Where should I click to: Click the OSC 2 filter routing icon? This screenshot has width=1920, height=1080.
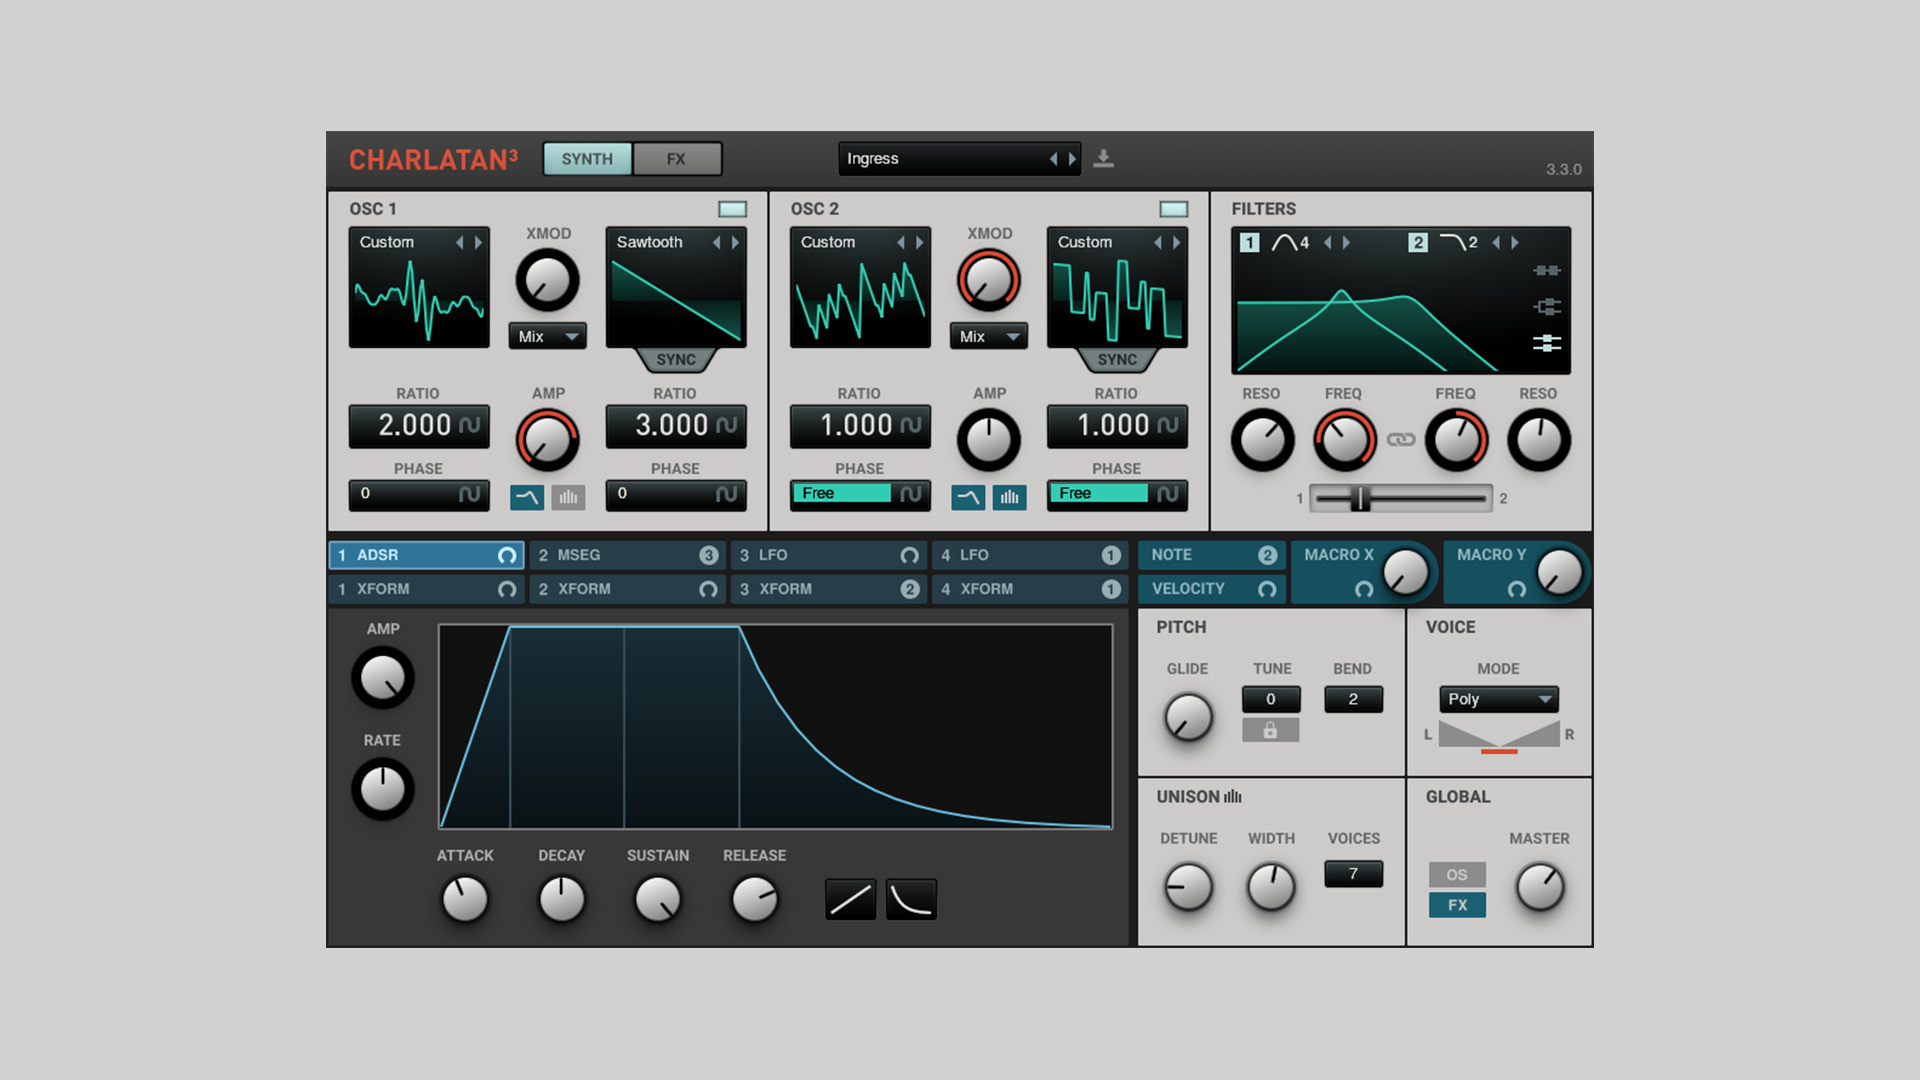coord(968,497)
